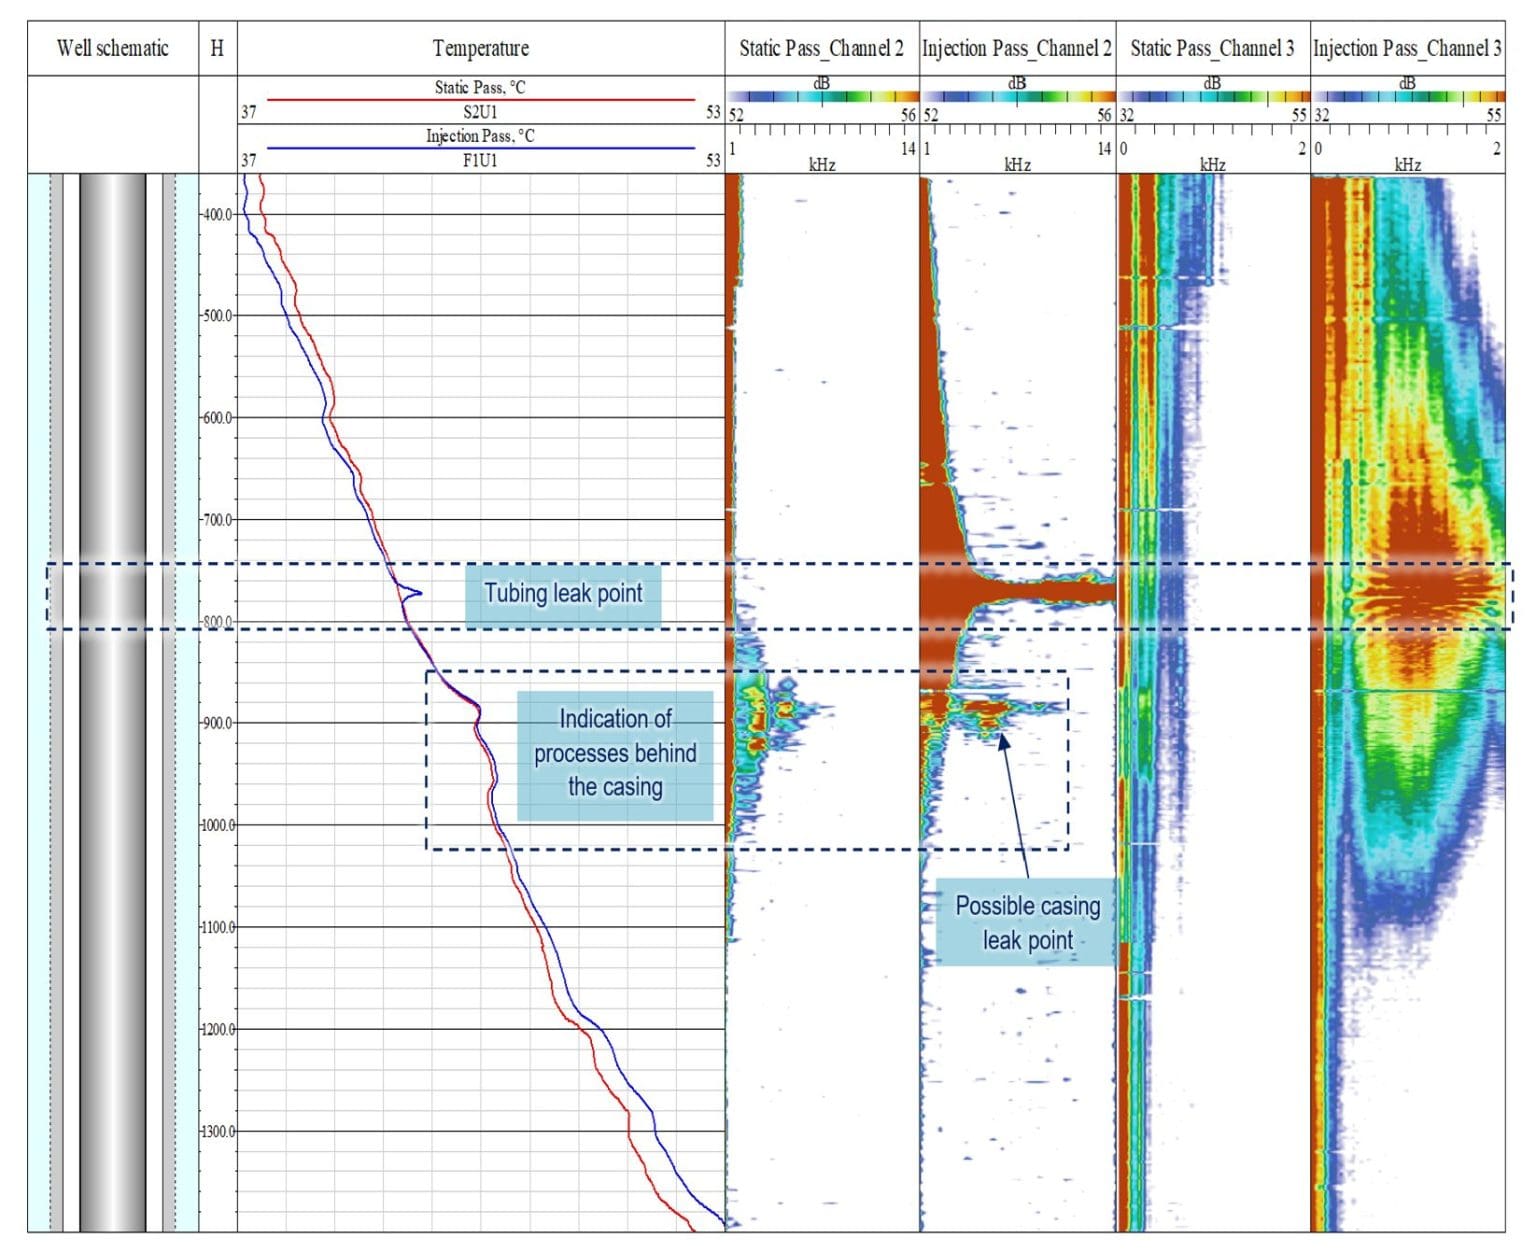Select the Possible casing leak point label
This screenshot has width=1536, height=1253.
[x=1028, y=922]
